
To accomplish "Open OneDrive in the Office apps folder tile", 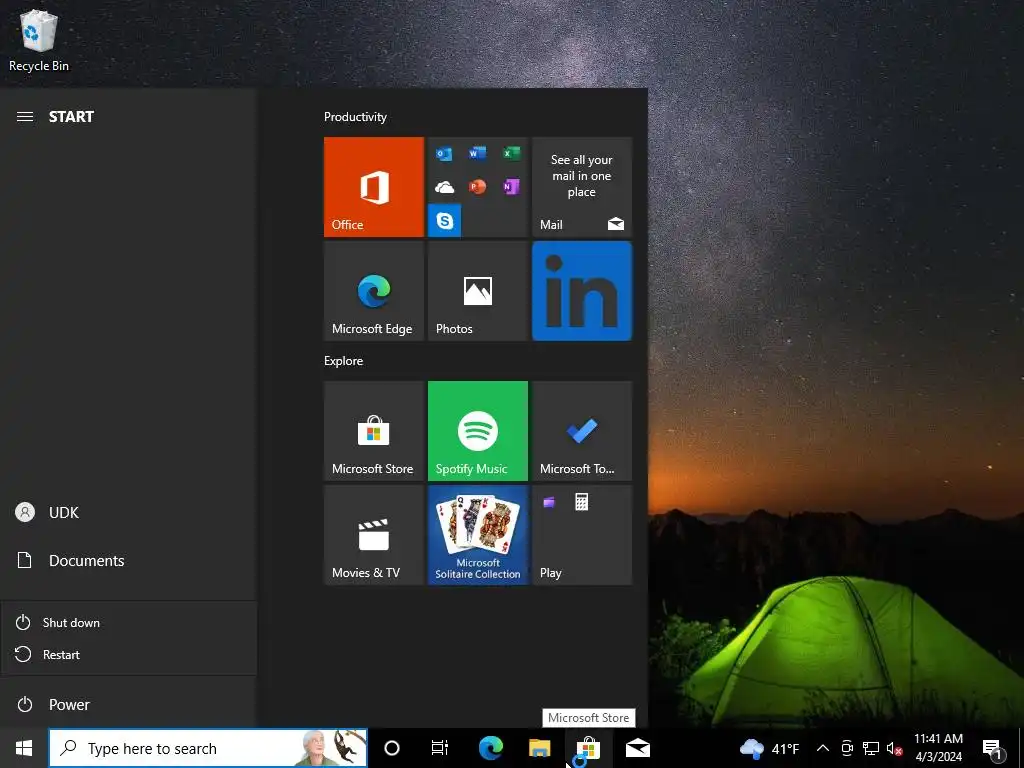I will 444,188.
